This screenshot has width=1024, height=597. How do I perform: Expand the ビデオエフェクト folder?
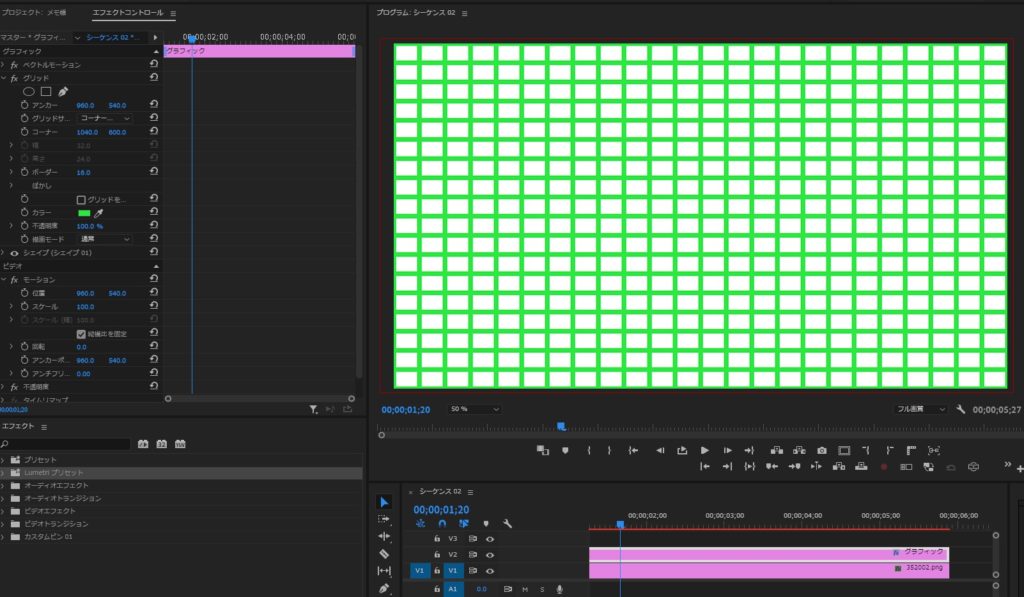click(x=3, y=511)
